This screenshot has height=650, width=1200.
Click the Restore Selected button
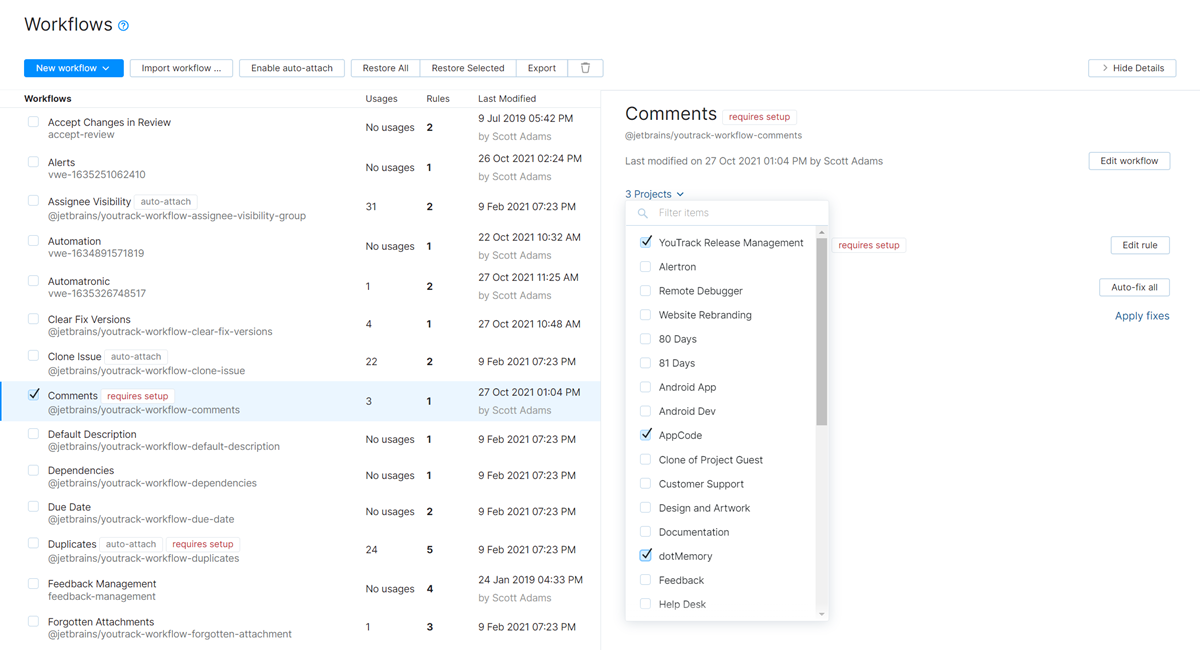pyautogui.click(x=468, y=67)
